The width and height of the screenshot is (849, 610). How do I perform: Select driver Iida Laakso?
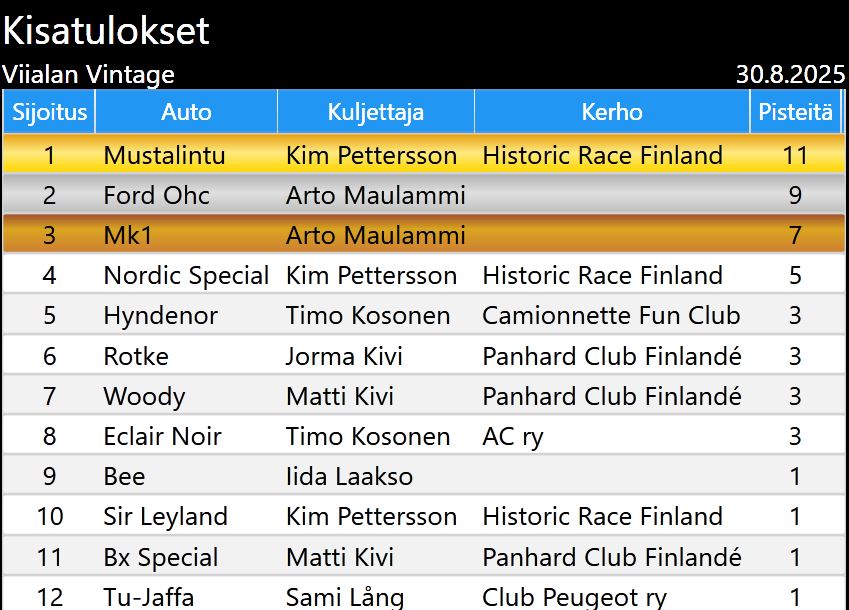click(x=349, y=476)
